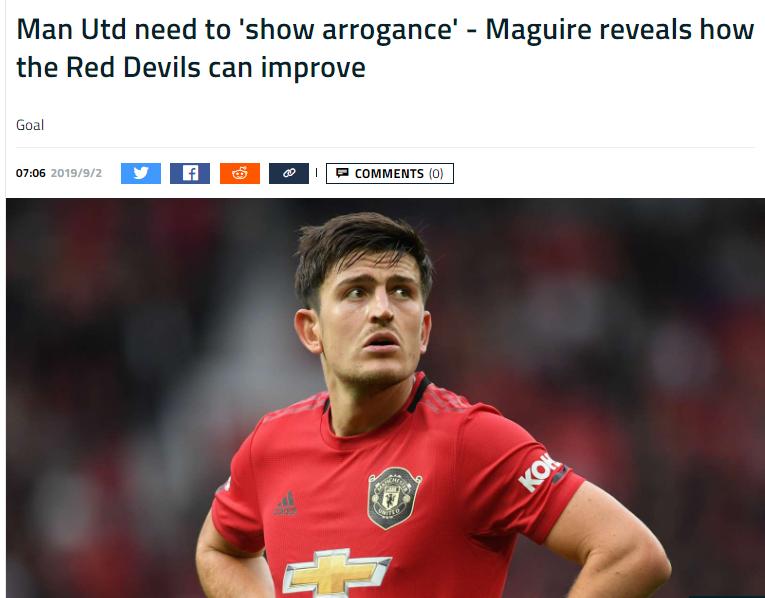Share the article on Reddit
The image size is (765, 598).
click(x=240, y=173)
